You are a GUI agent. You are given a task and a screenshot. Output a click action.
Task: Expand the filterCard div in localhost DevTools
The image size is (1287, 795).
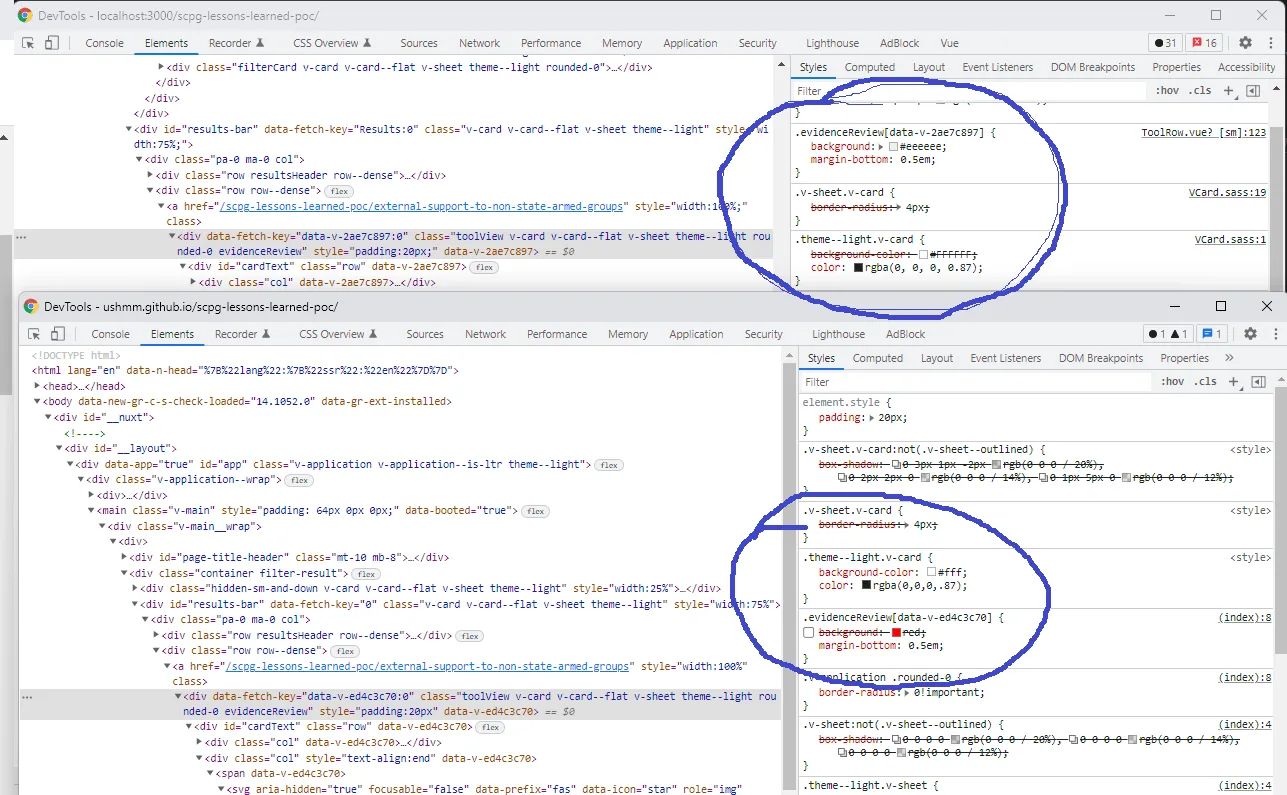[161, 67]
